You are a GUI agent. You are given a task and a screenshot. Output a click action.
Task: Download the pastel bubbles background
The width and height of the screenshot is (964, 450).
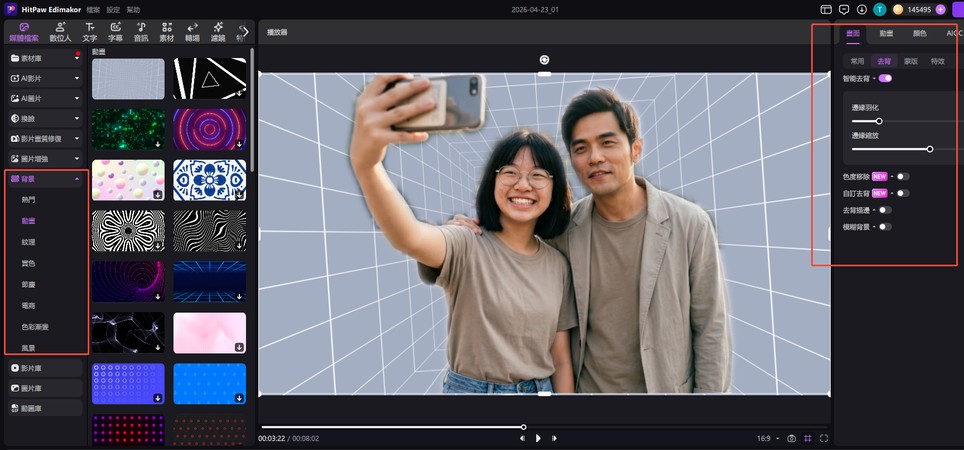158,194
